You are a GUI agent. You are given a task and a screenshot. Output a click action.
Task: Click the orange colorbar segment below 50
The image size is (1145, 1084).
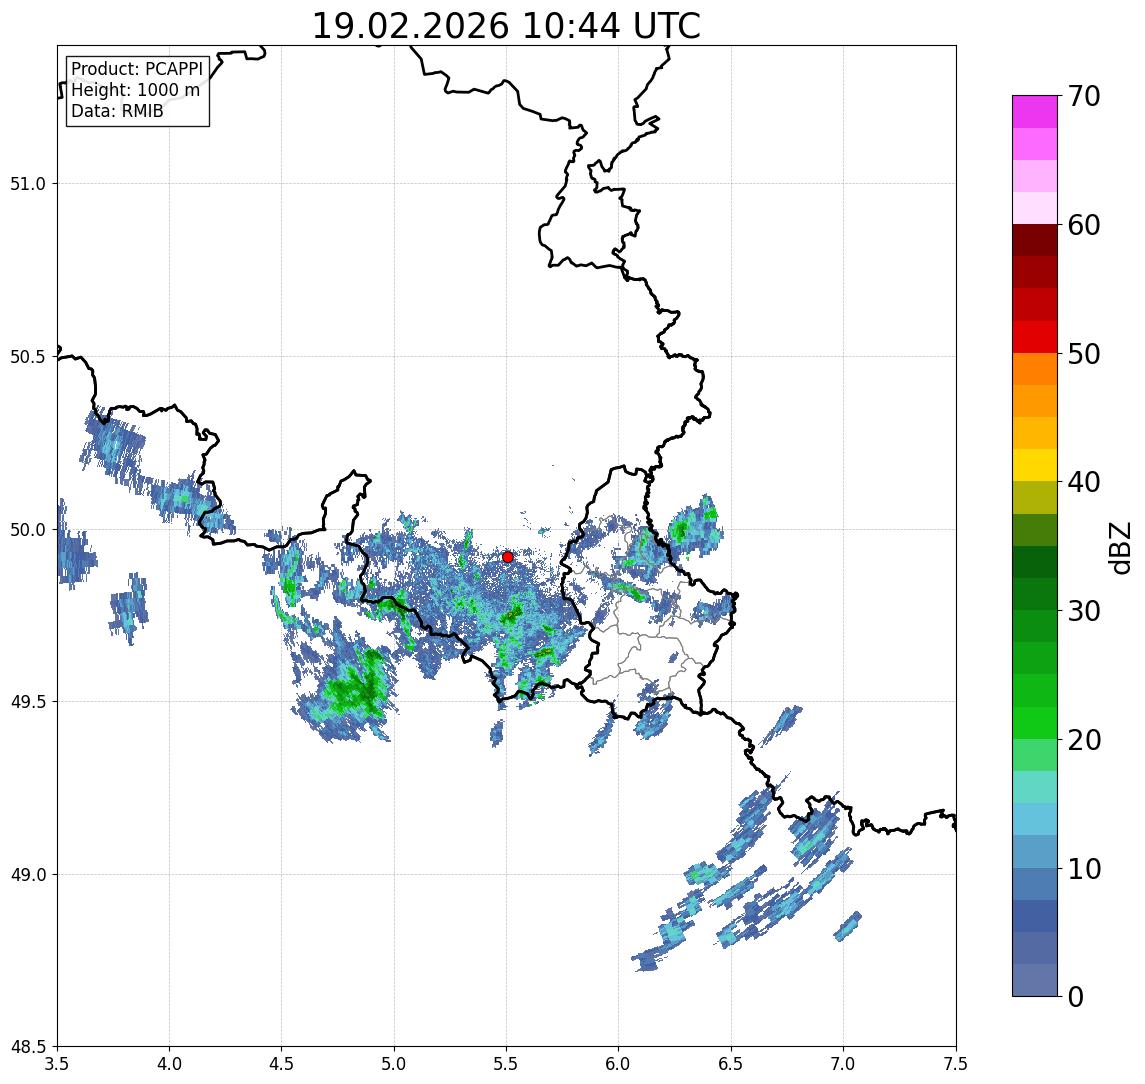click(x=1035, y=369)
